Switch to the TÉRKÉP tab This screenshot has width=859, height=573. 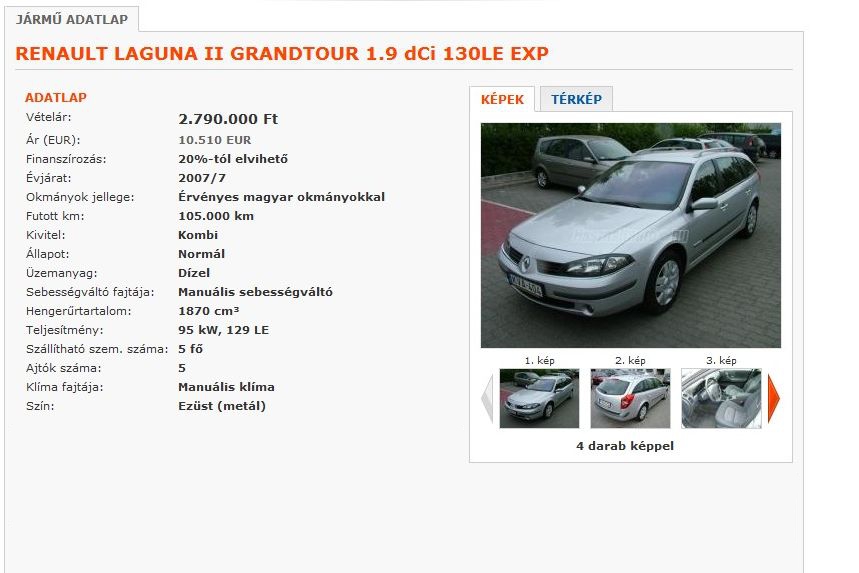click(x=576, y=99)
